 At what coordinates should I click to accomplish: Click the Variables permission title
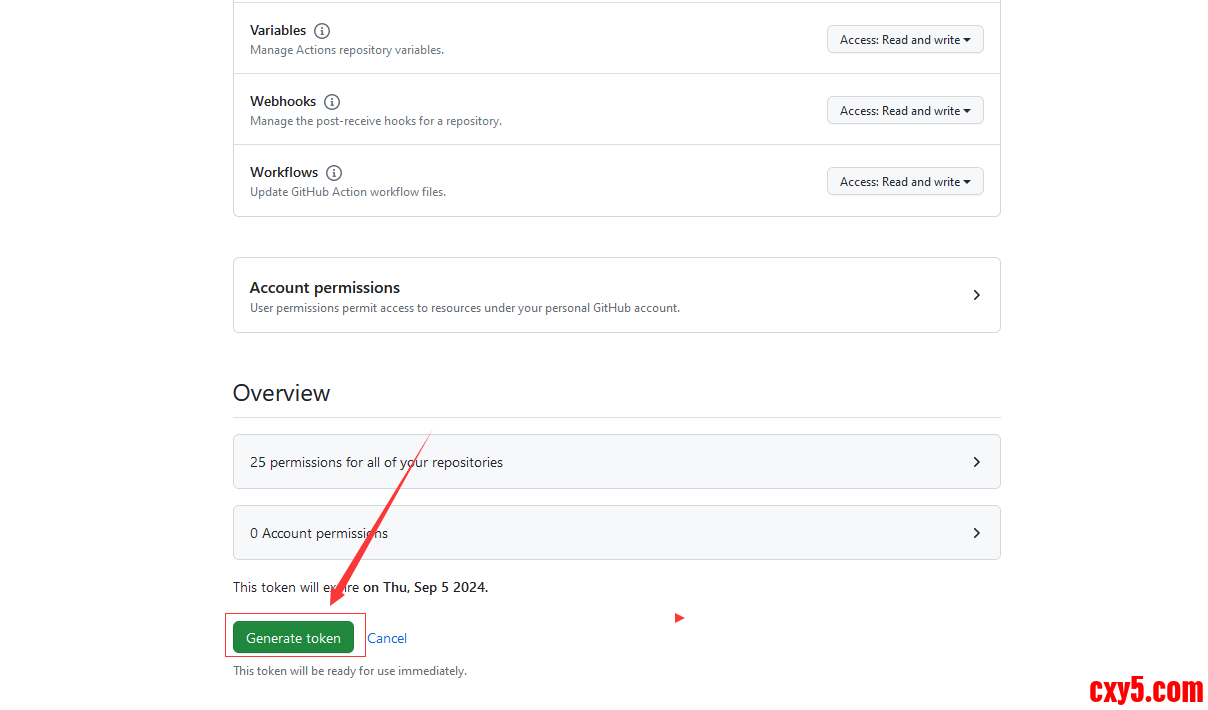point(278,31)
